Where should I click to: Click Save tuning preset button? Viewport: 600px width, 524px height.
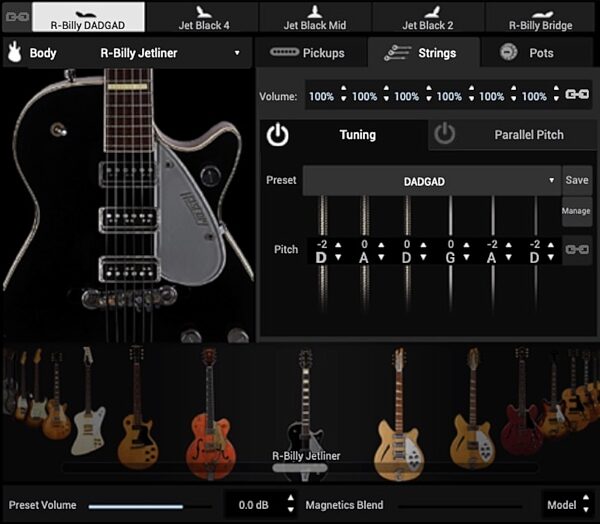577,180
